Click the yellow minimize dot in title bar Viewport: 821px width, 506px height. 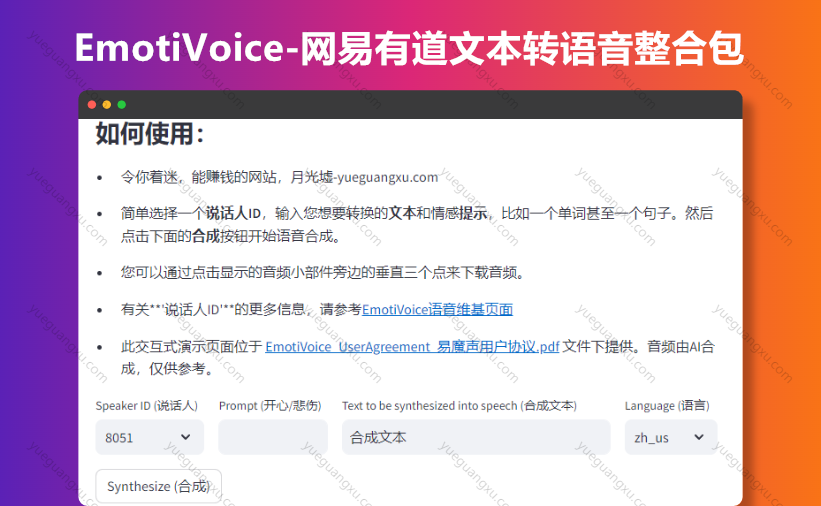click(107, 105)
